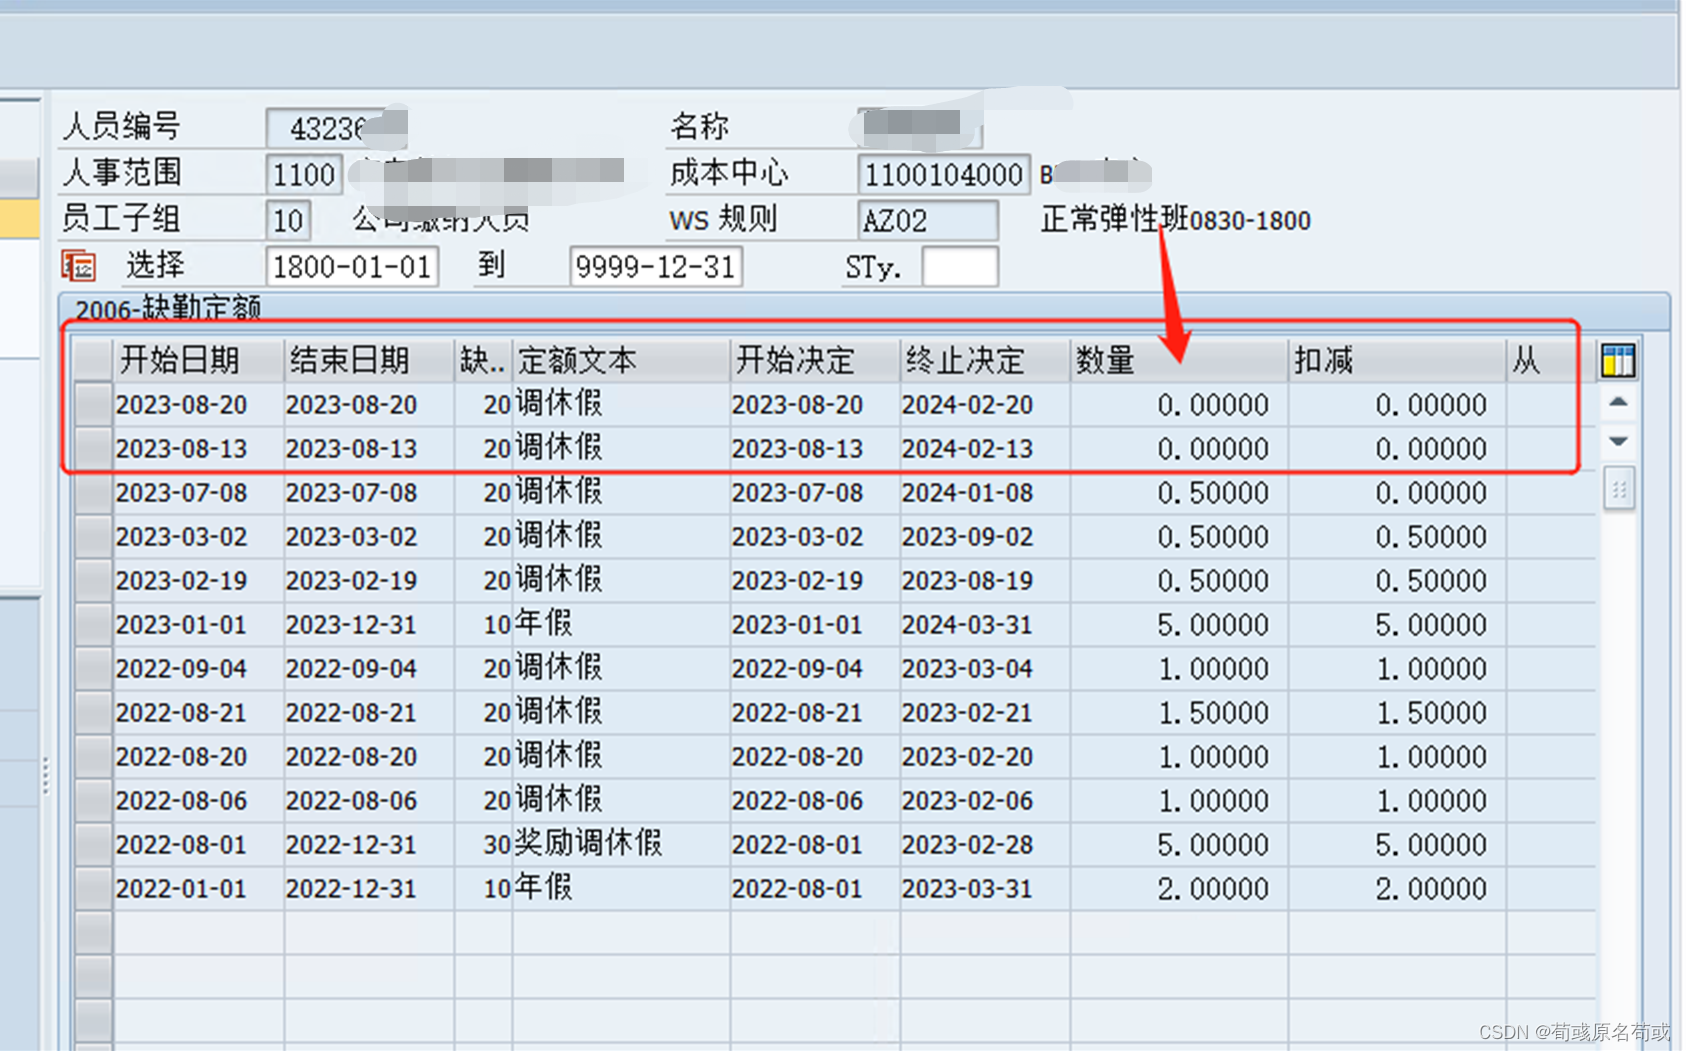Click termination date 2023-02-28 cell
The height and width of the screenshot is (1051, 1686).
click(x=985, y=845)
